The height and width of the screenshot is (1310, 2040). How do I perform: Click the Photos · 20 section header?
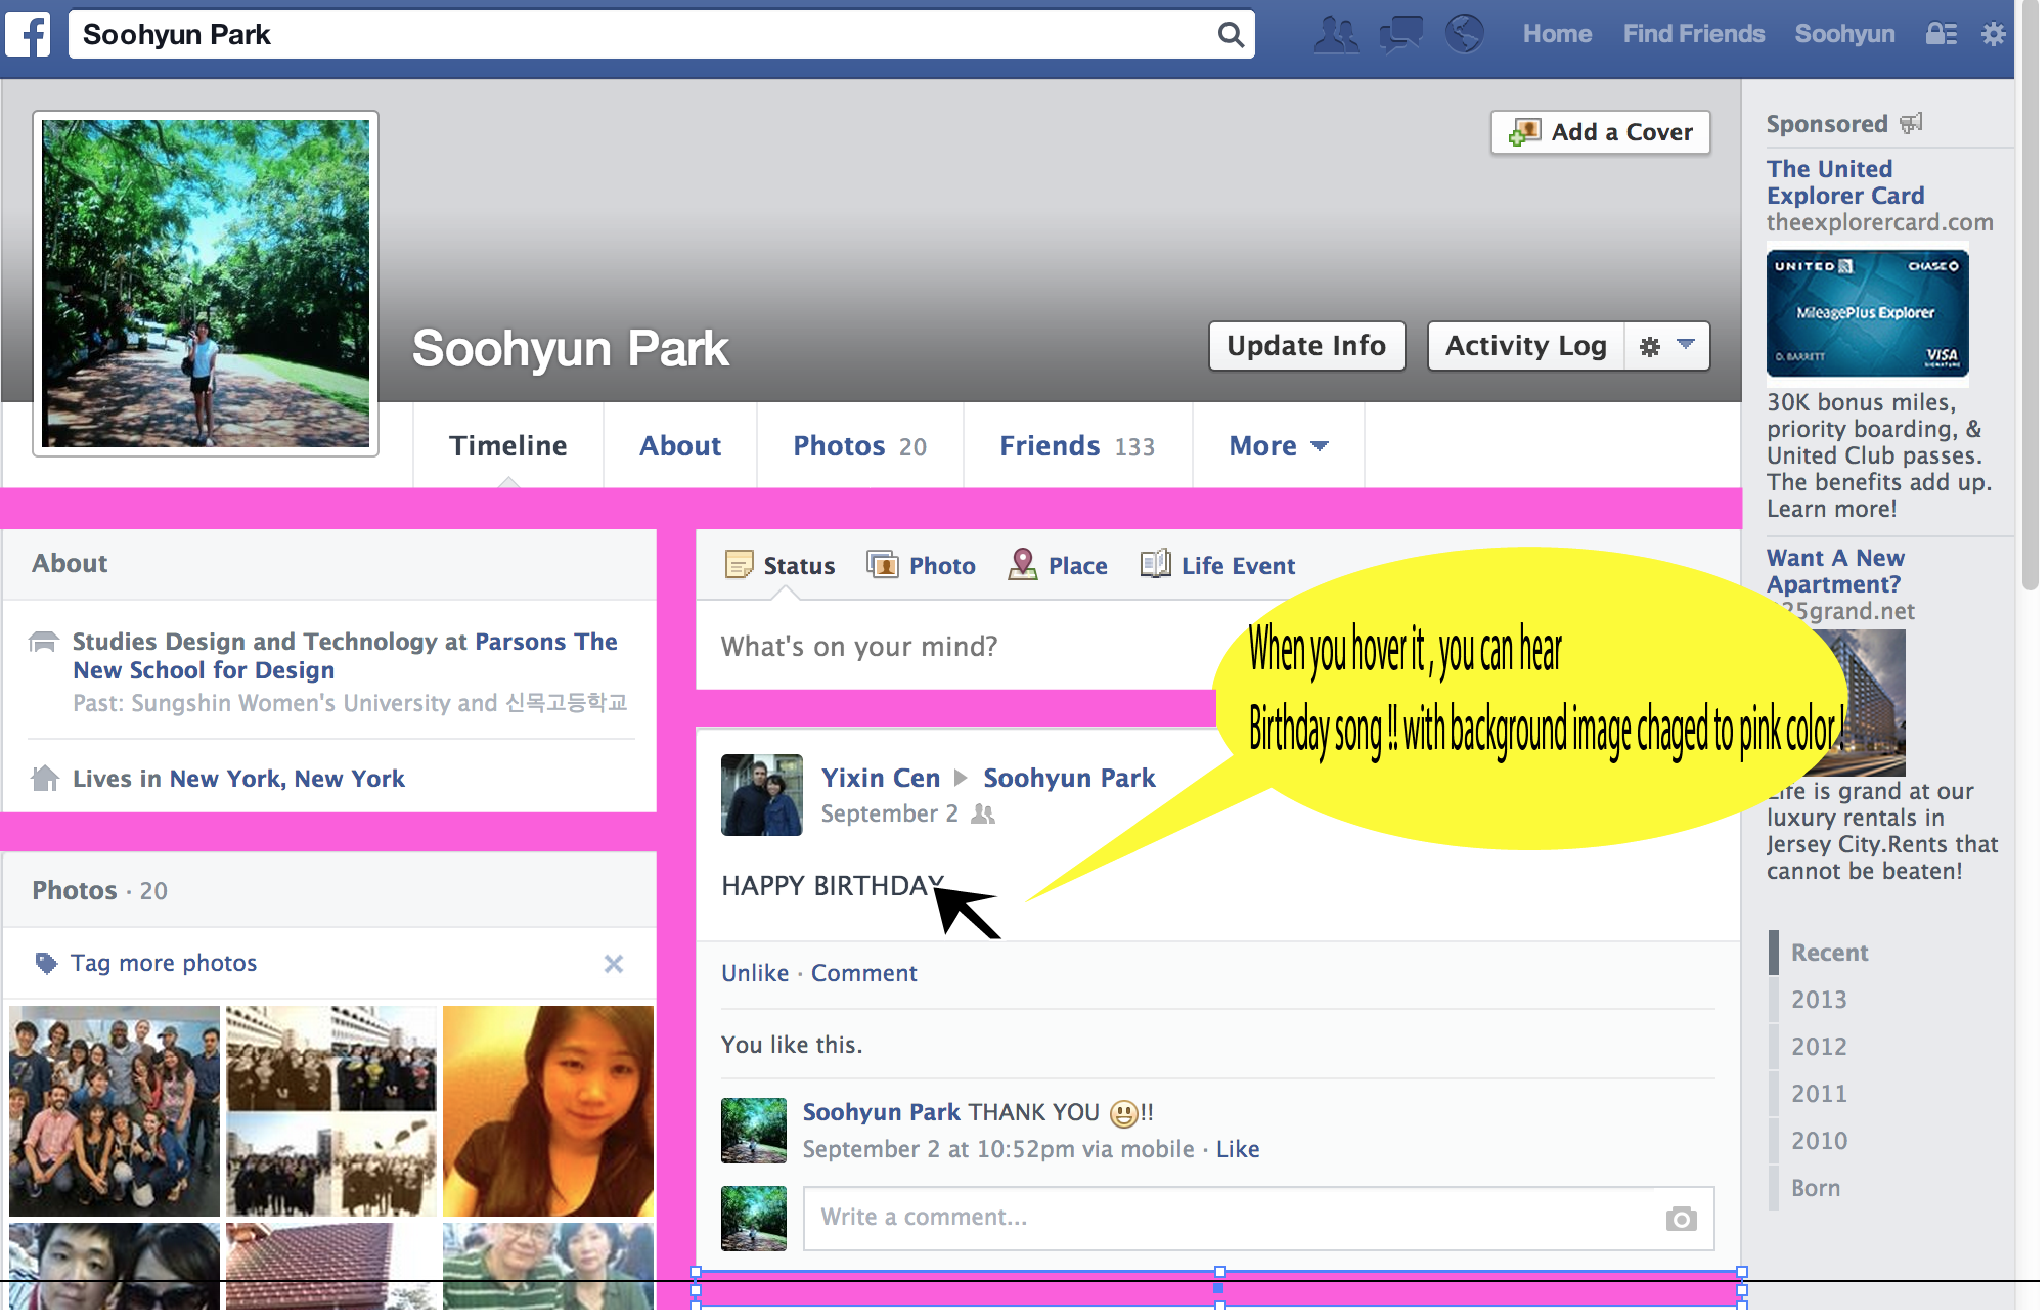point(100,891)
